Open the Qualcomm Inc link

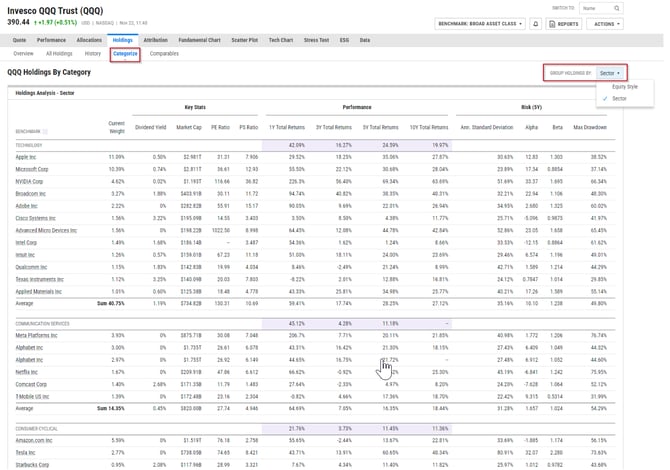32,269
